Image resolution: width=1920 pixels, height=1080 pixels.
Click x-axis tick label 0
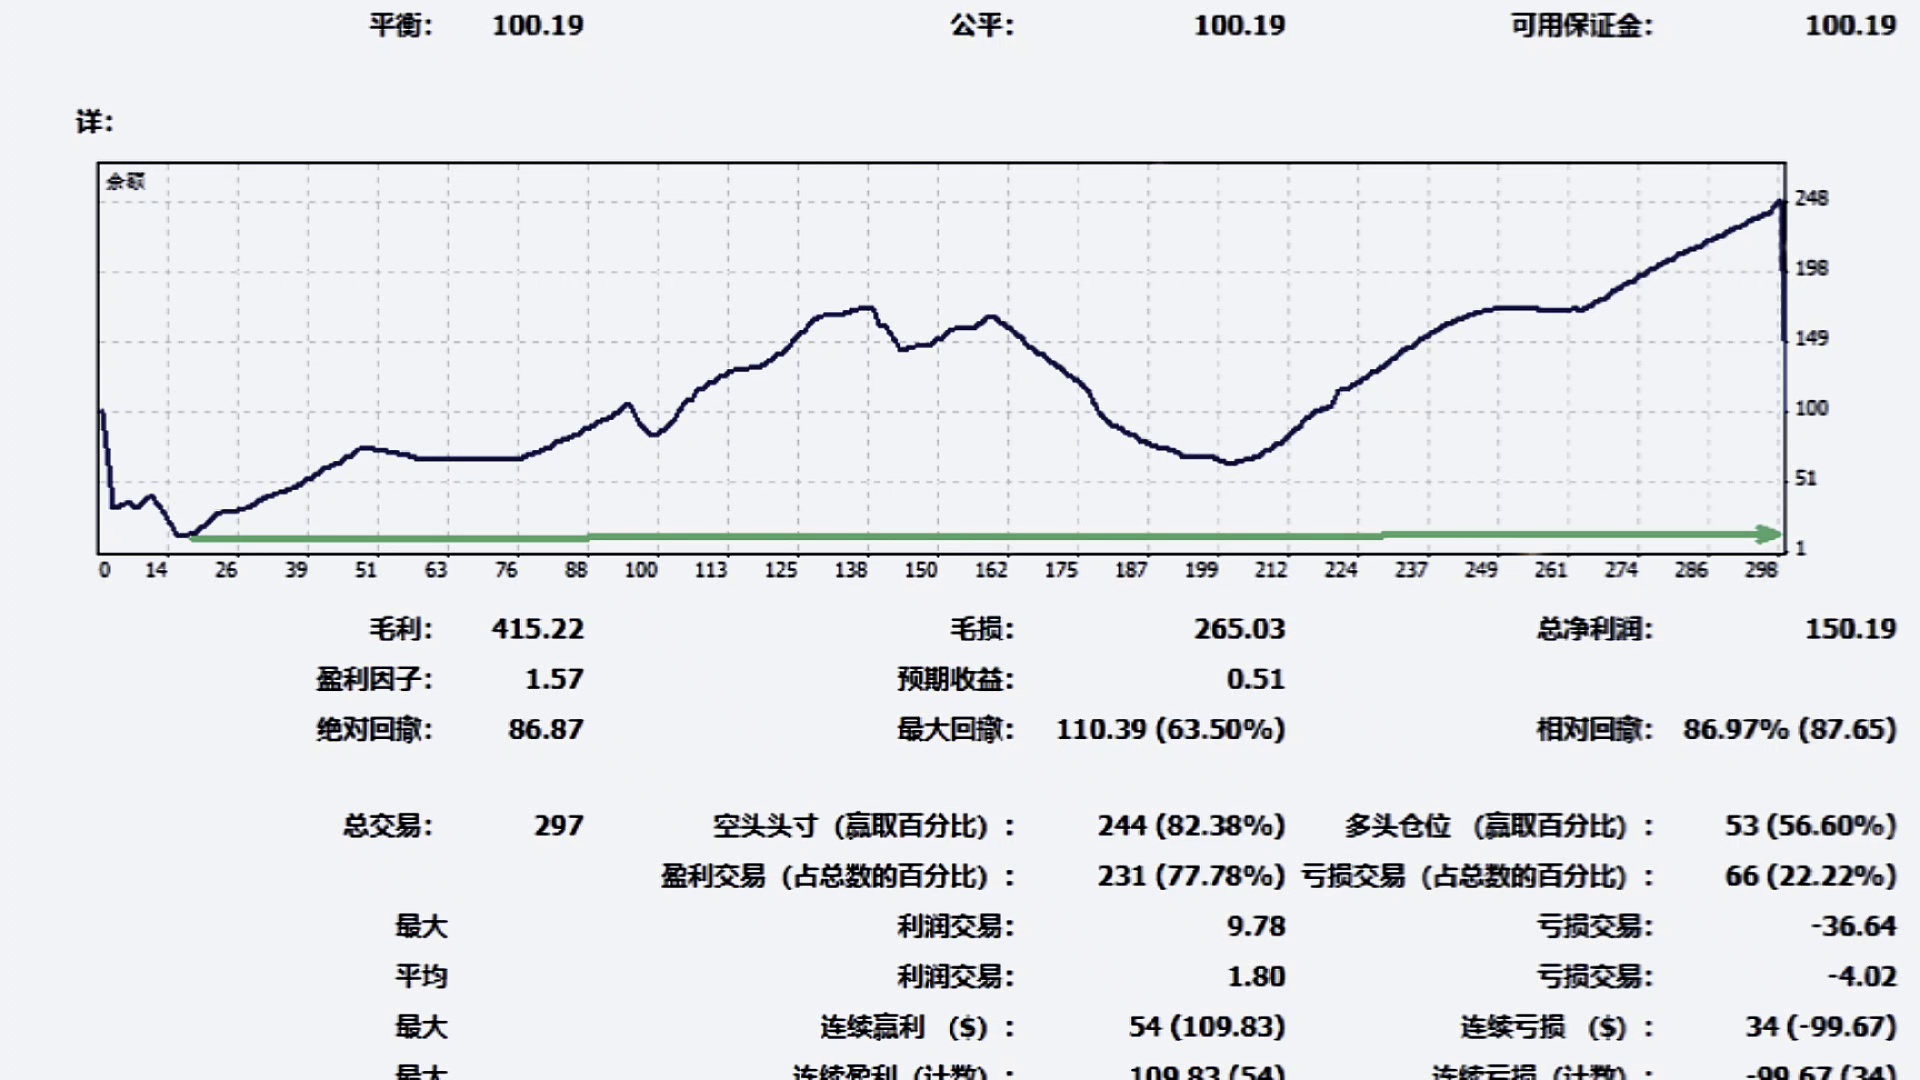105,570
